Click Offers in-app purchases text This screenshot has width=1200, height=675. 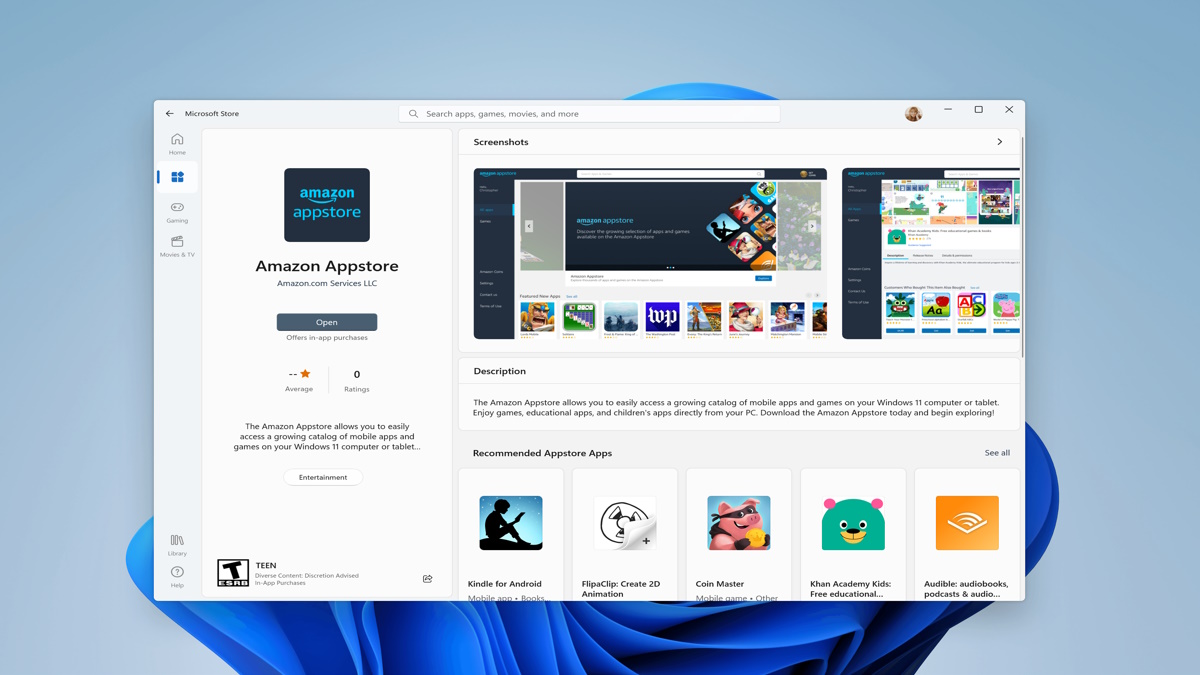pos(327,338)
